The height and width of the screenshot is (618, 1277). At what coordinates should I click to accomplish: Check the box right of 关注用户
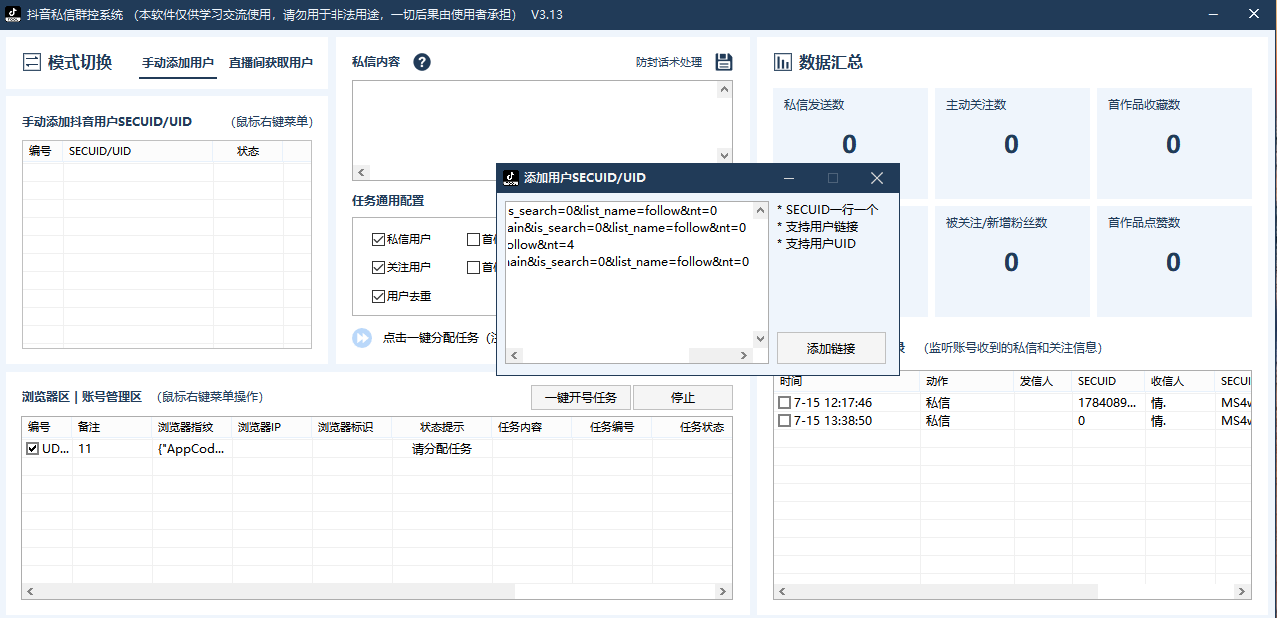[474, 267]
